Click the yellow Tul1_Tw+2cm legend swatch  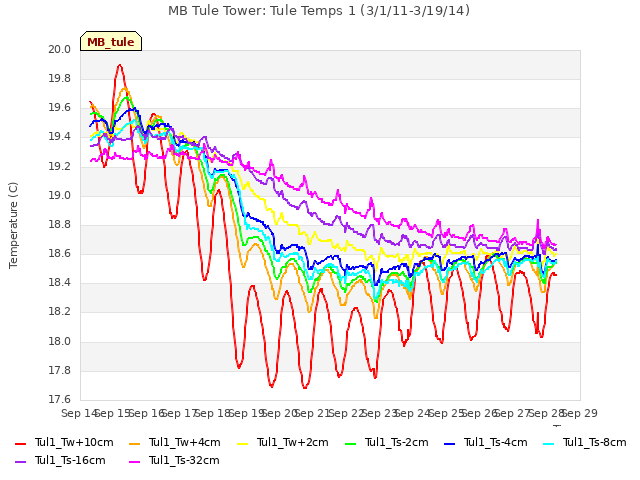pyautogui.click(x=242, y=444)
